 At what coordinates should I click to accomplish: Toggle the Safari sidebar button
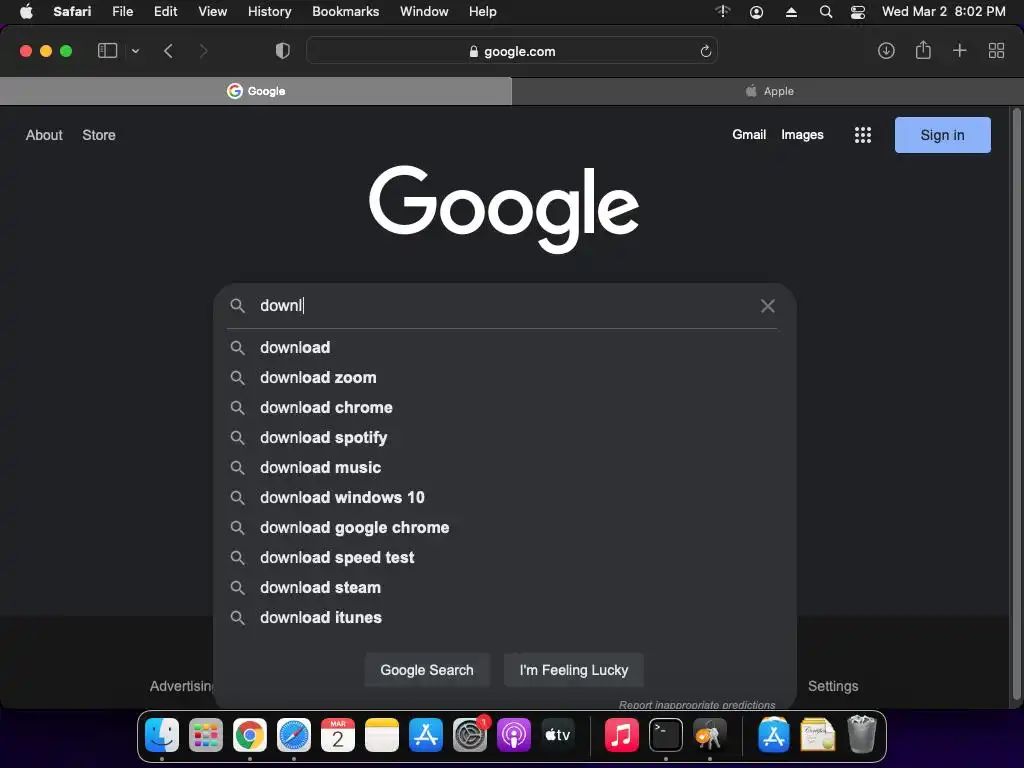(107, 51)
